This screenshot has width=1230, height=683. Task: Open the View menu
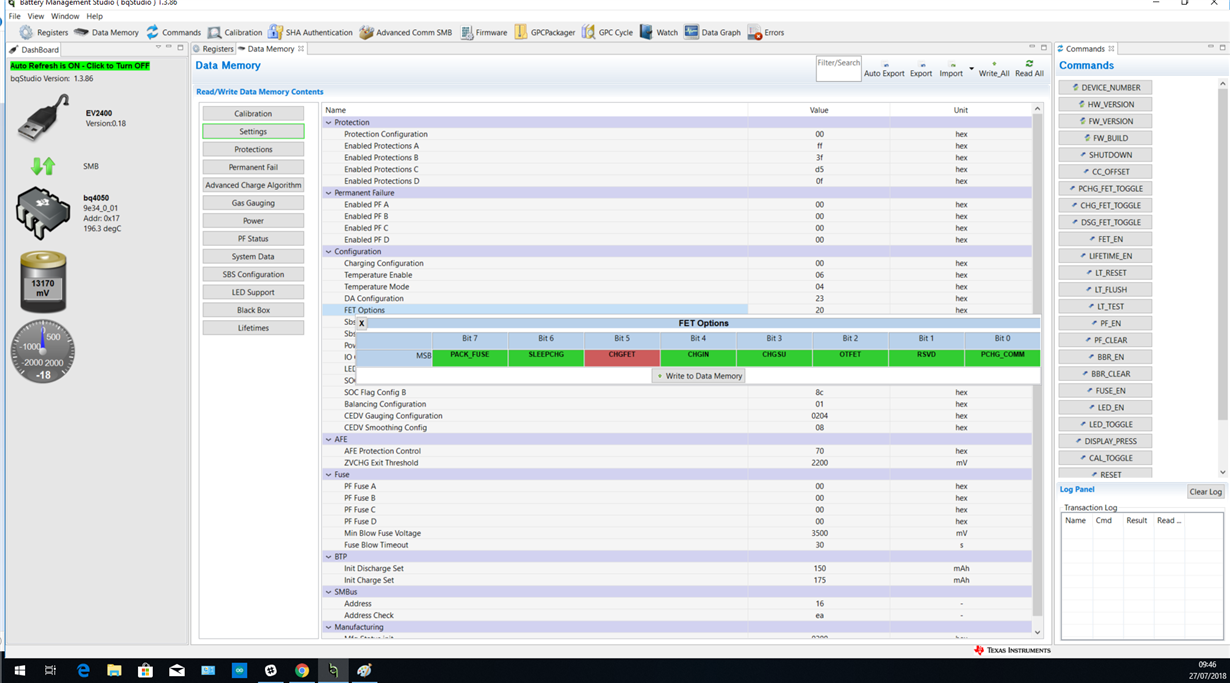pyautogui.click(x=36, y=16)
